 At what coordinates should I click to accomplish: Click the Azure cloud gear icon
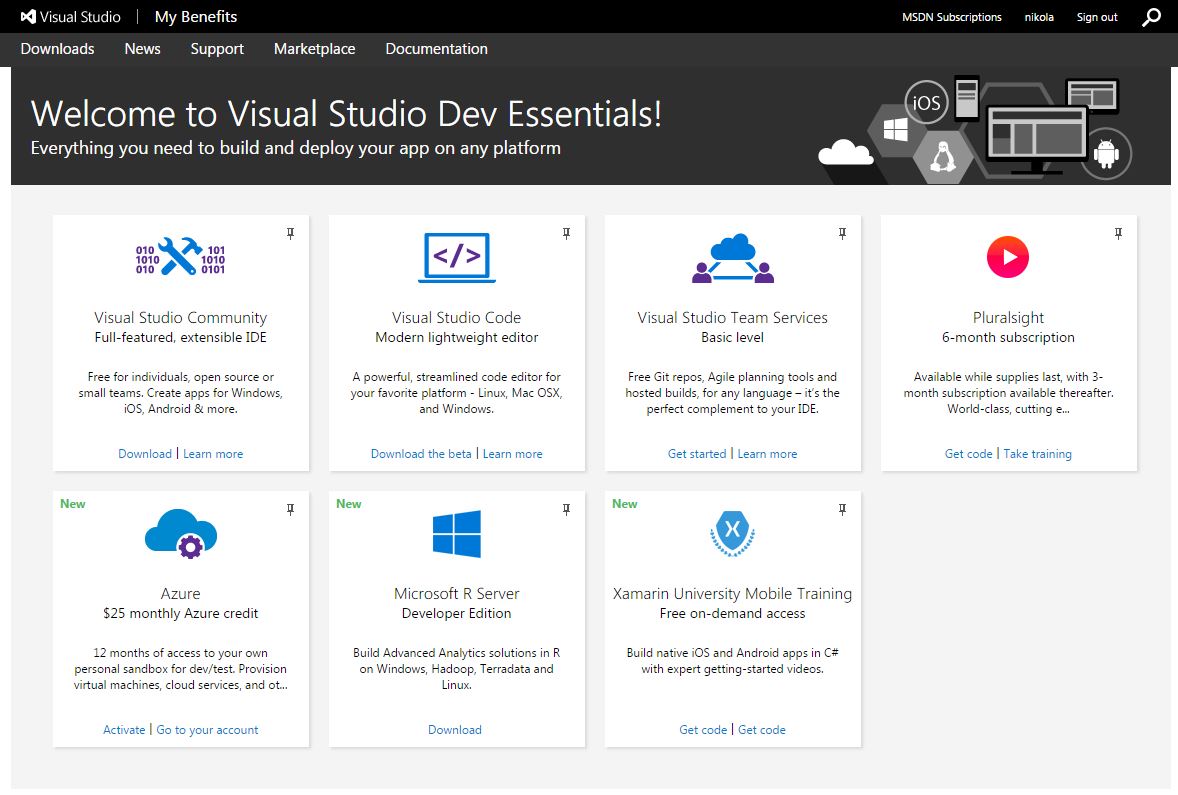[180, 534]
